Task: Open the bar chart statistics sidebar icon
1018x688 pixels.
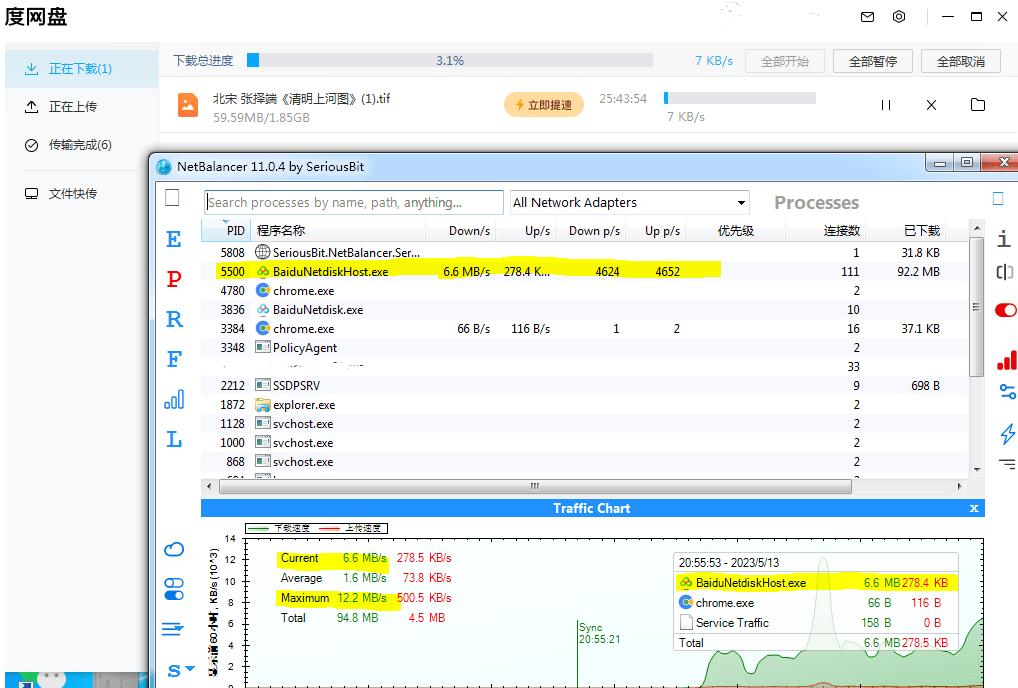Action: 174,400
